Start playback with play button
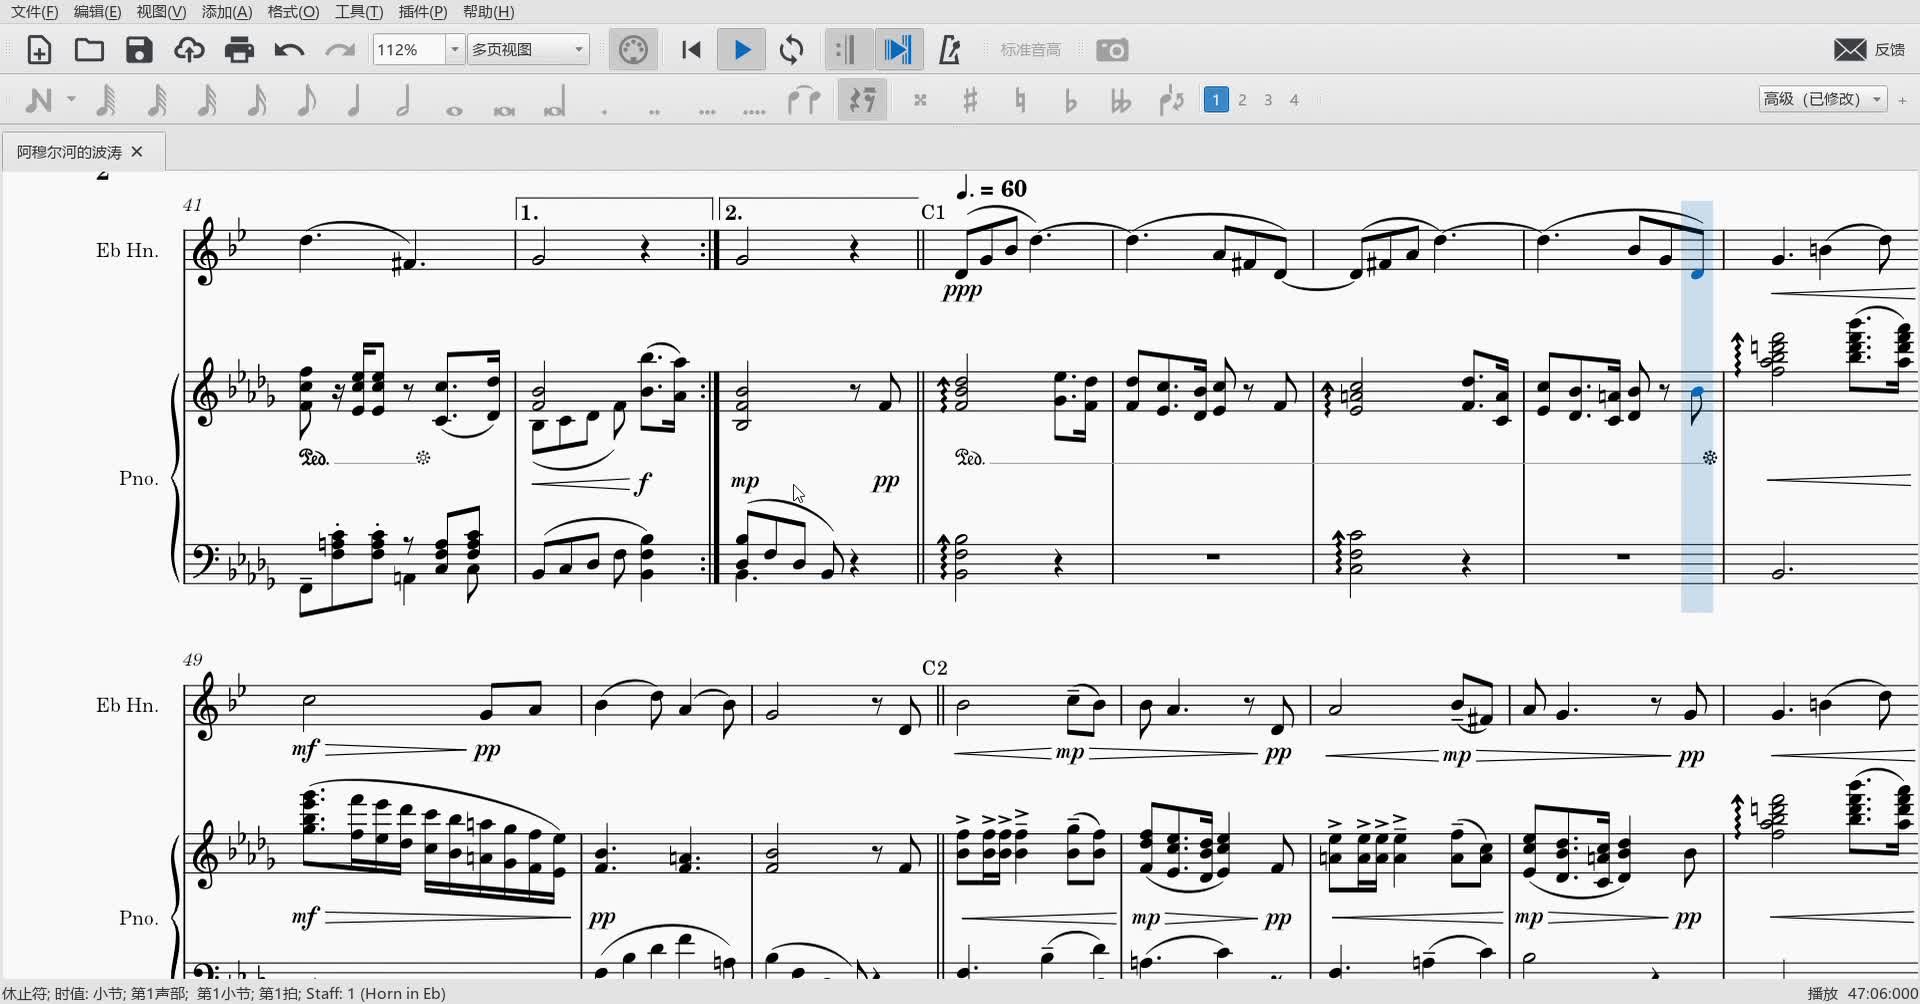Screen dimensions: 1920x1004 point(742,50)
